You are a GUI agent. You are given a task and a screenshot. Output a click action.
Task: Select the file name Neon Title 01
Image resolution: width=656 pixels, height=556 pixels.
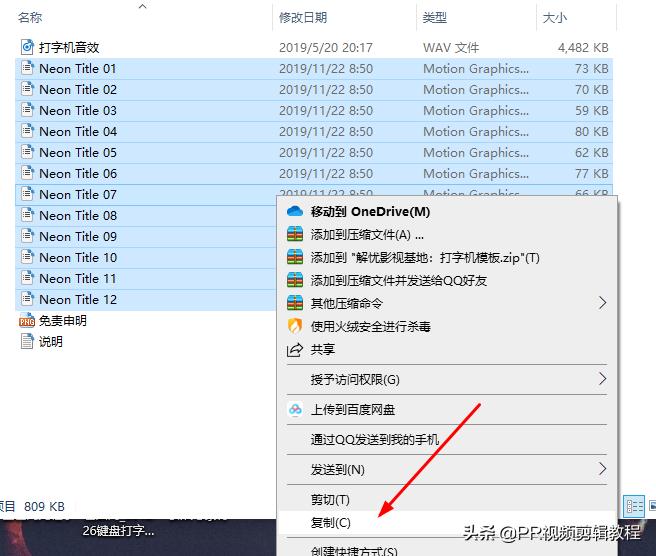(x=78, y=68)
